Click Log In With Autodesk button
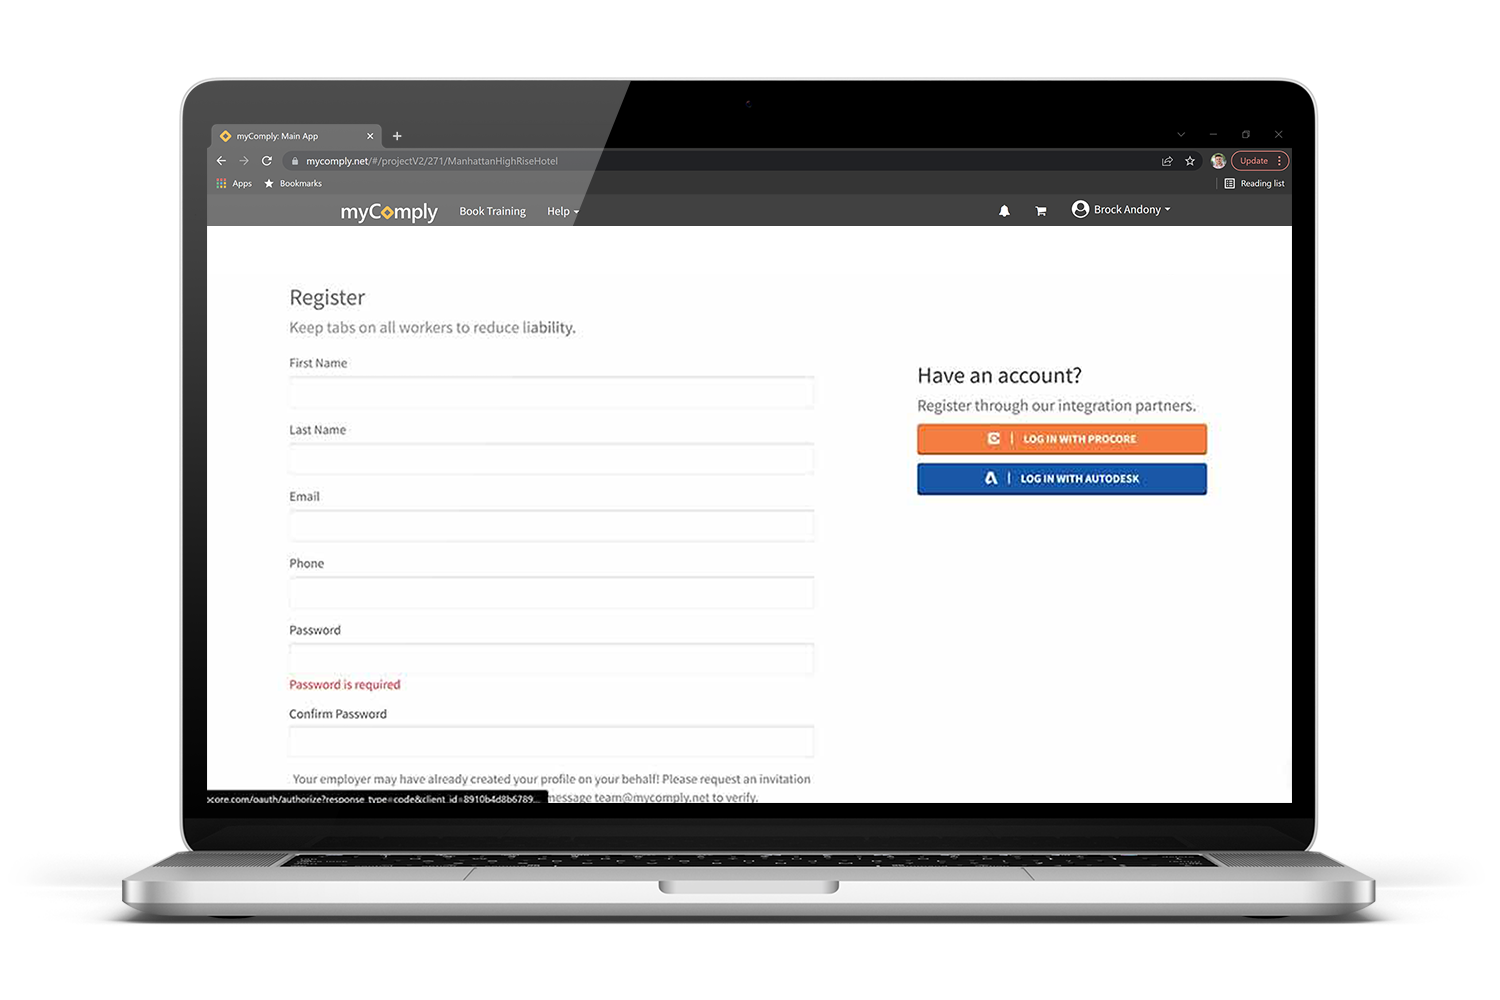The height and width of the screenshot is (1000, 1500). point(1062,479)
